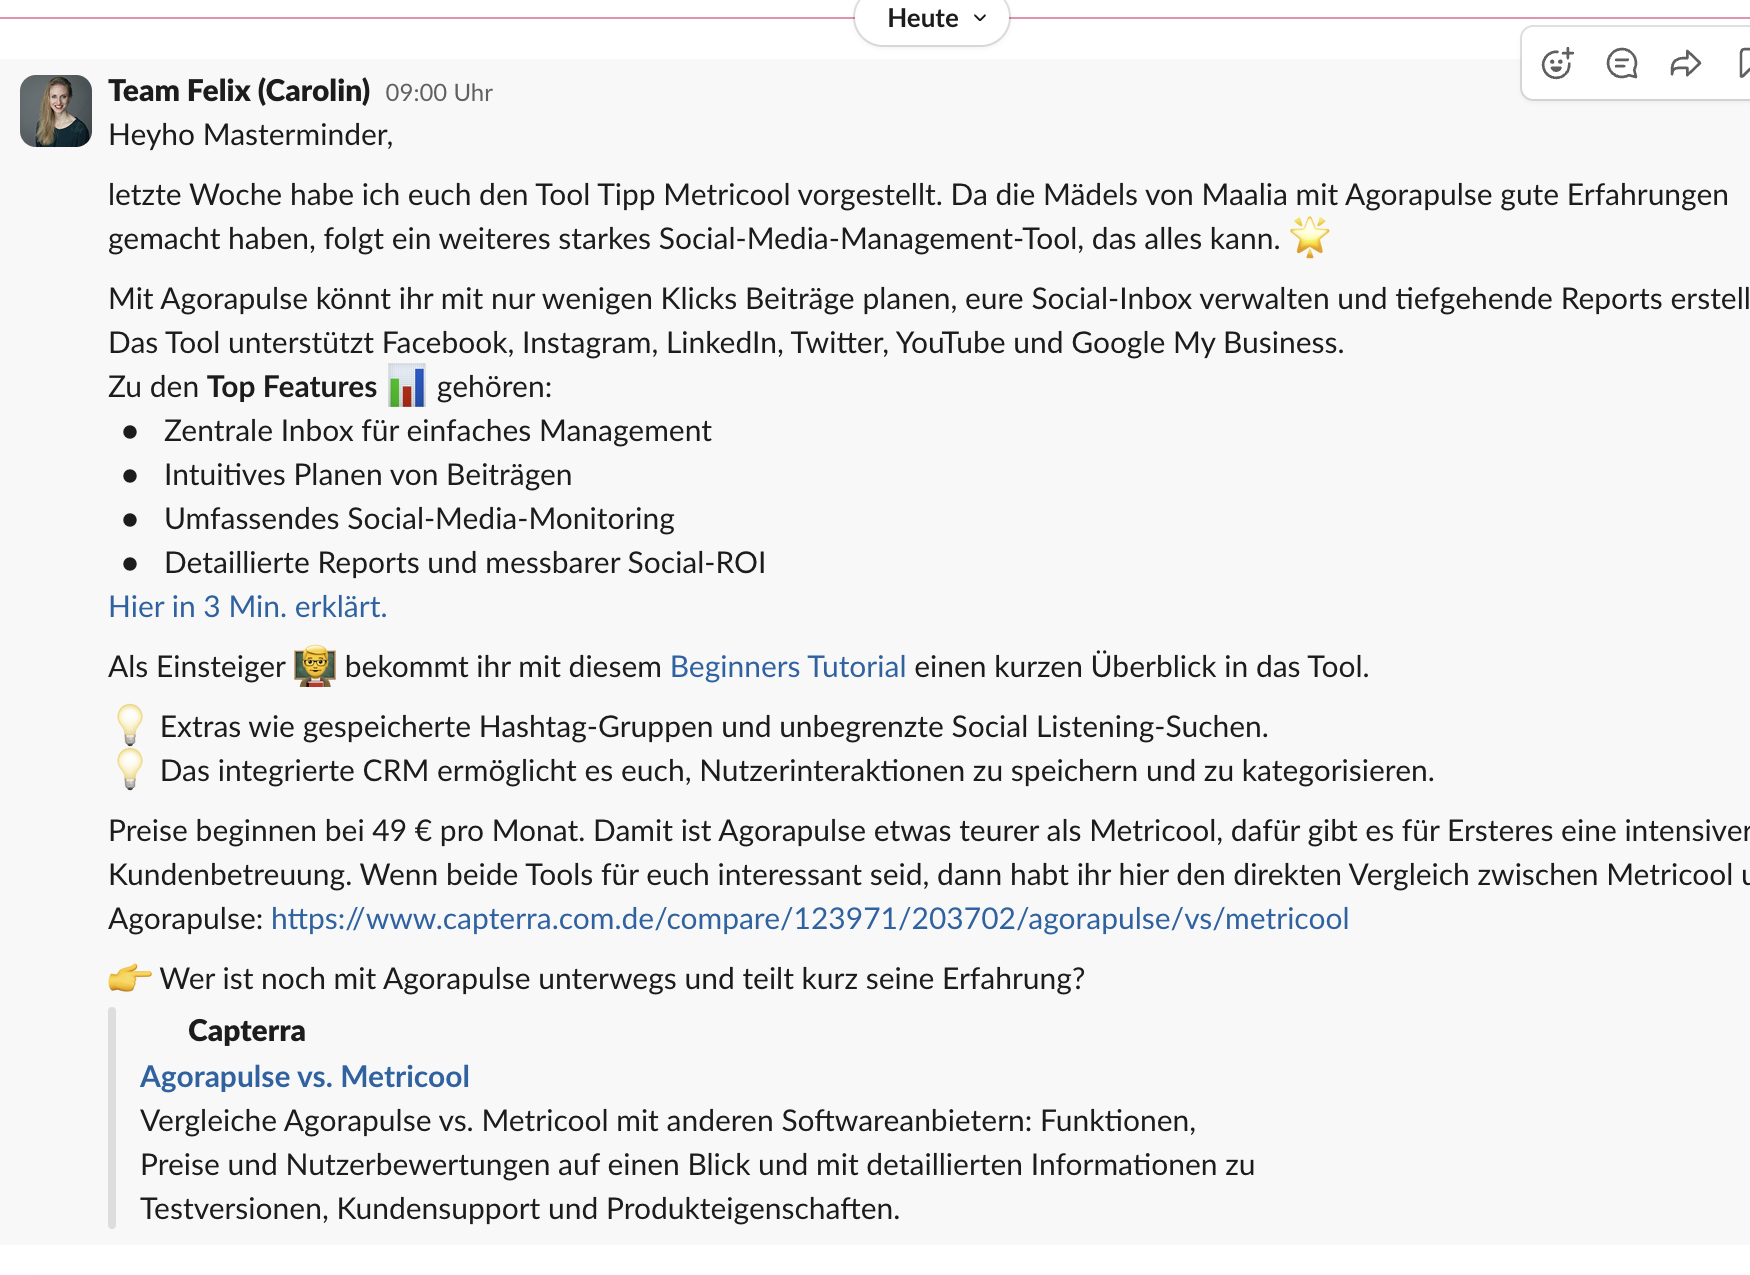Click the Capterra site name in preview
Image resolution: width=1750 pixels, height=1275 pixels.
click(246, 1031)
